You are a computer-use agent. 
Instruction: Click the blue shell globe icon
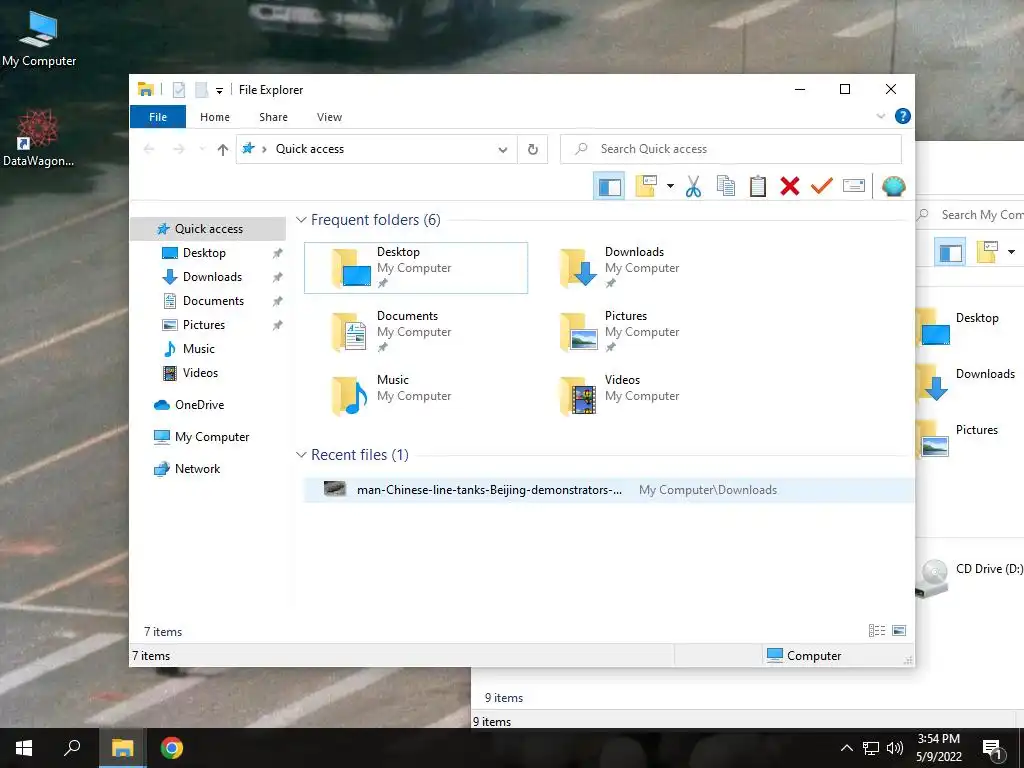point(893,186)
